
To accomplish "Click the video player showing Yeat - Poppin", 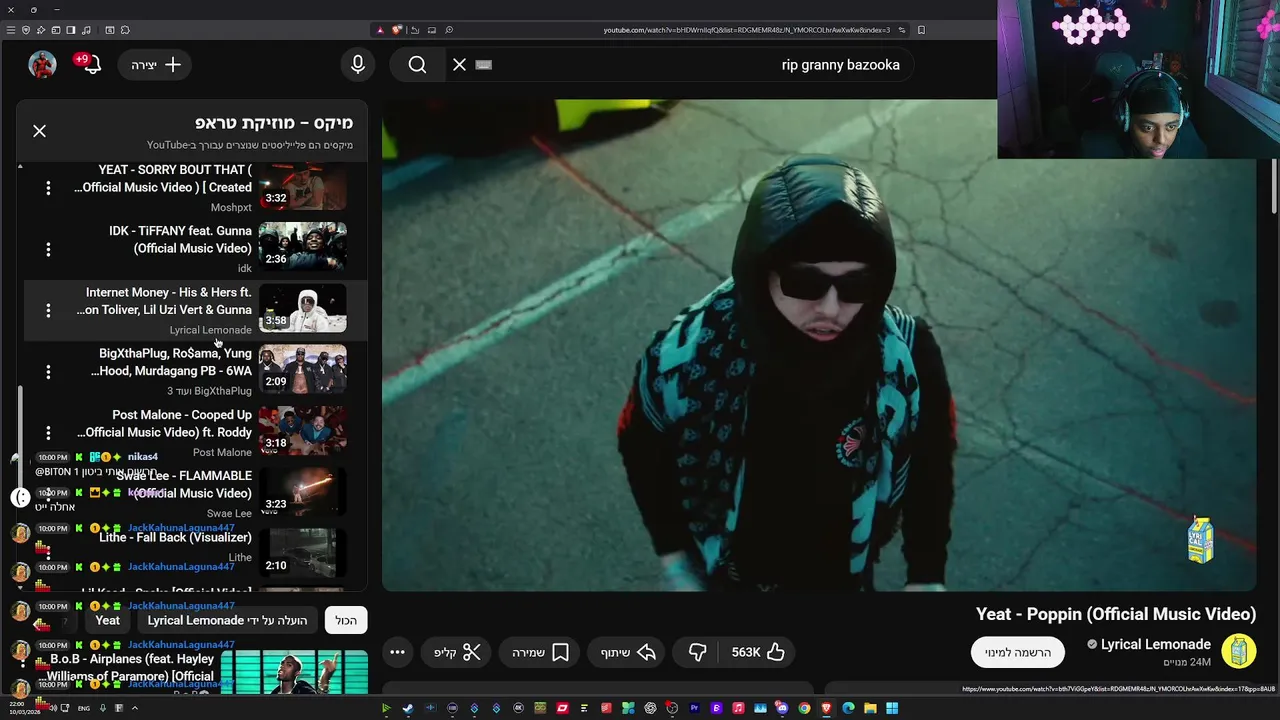I will click(819, 345).
